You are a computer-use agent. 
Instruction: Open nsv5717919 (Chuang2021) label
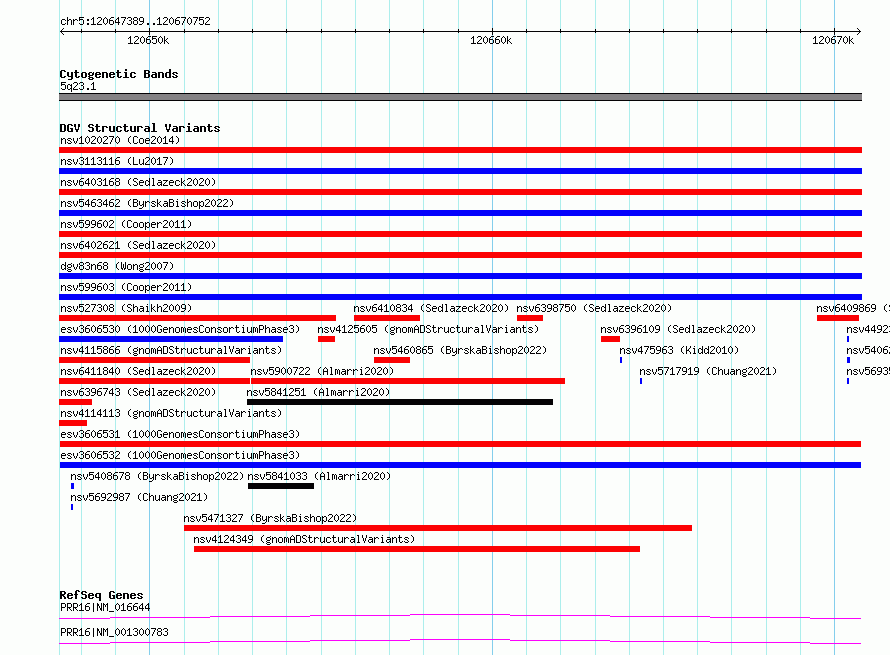(x=708, y=371)
